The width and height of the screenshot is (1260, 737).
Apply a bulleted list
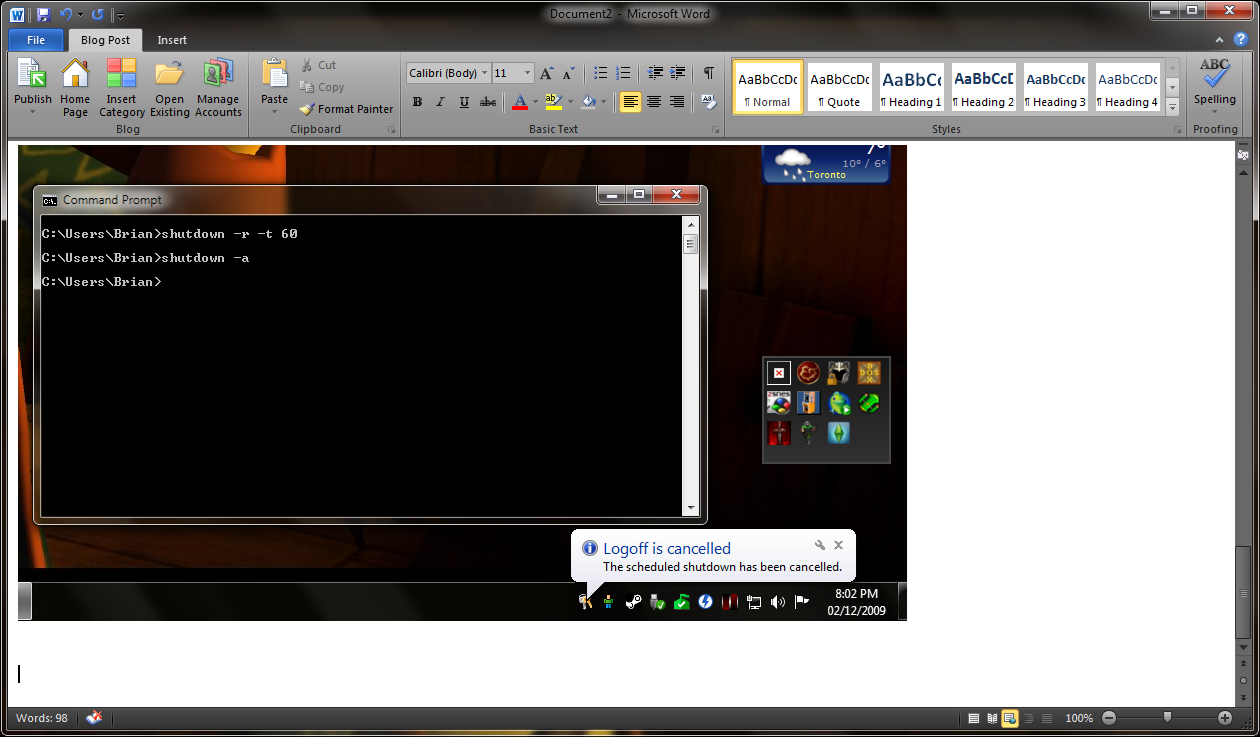tap(601, 73)
